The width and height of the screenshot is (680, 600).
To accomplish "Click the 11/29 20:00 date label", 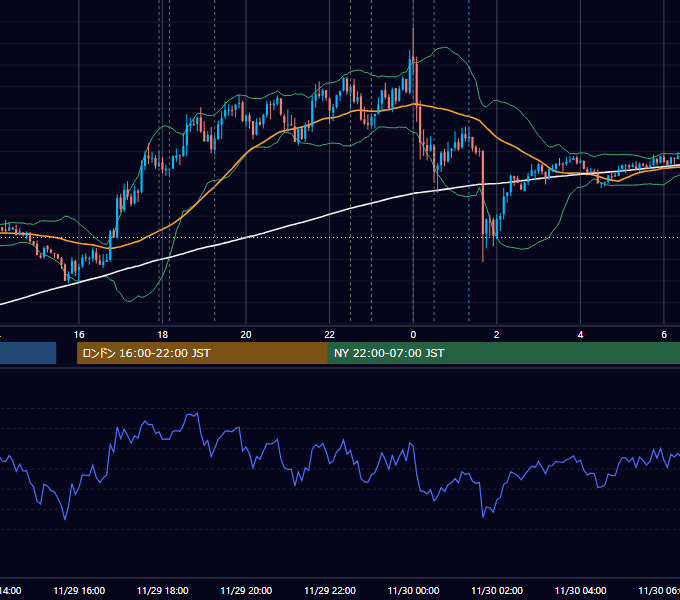I will tap(246, 590).
